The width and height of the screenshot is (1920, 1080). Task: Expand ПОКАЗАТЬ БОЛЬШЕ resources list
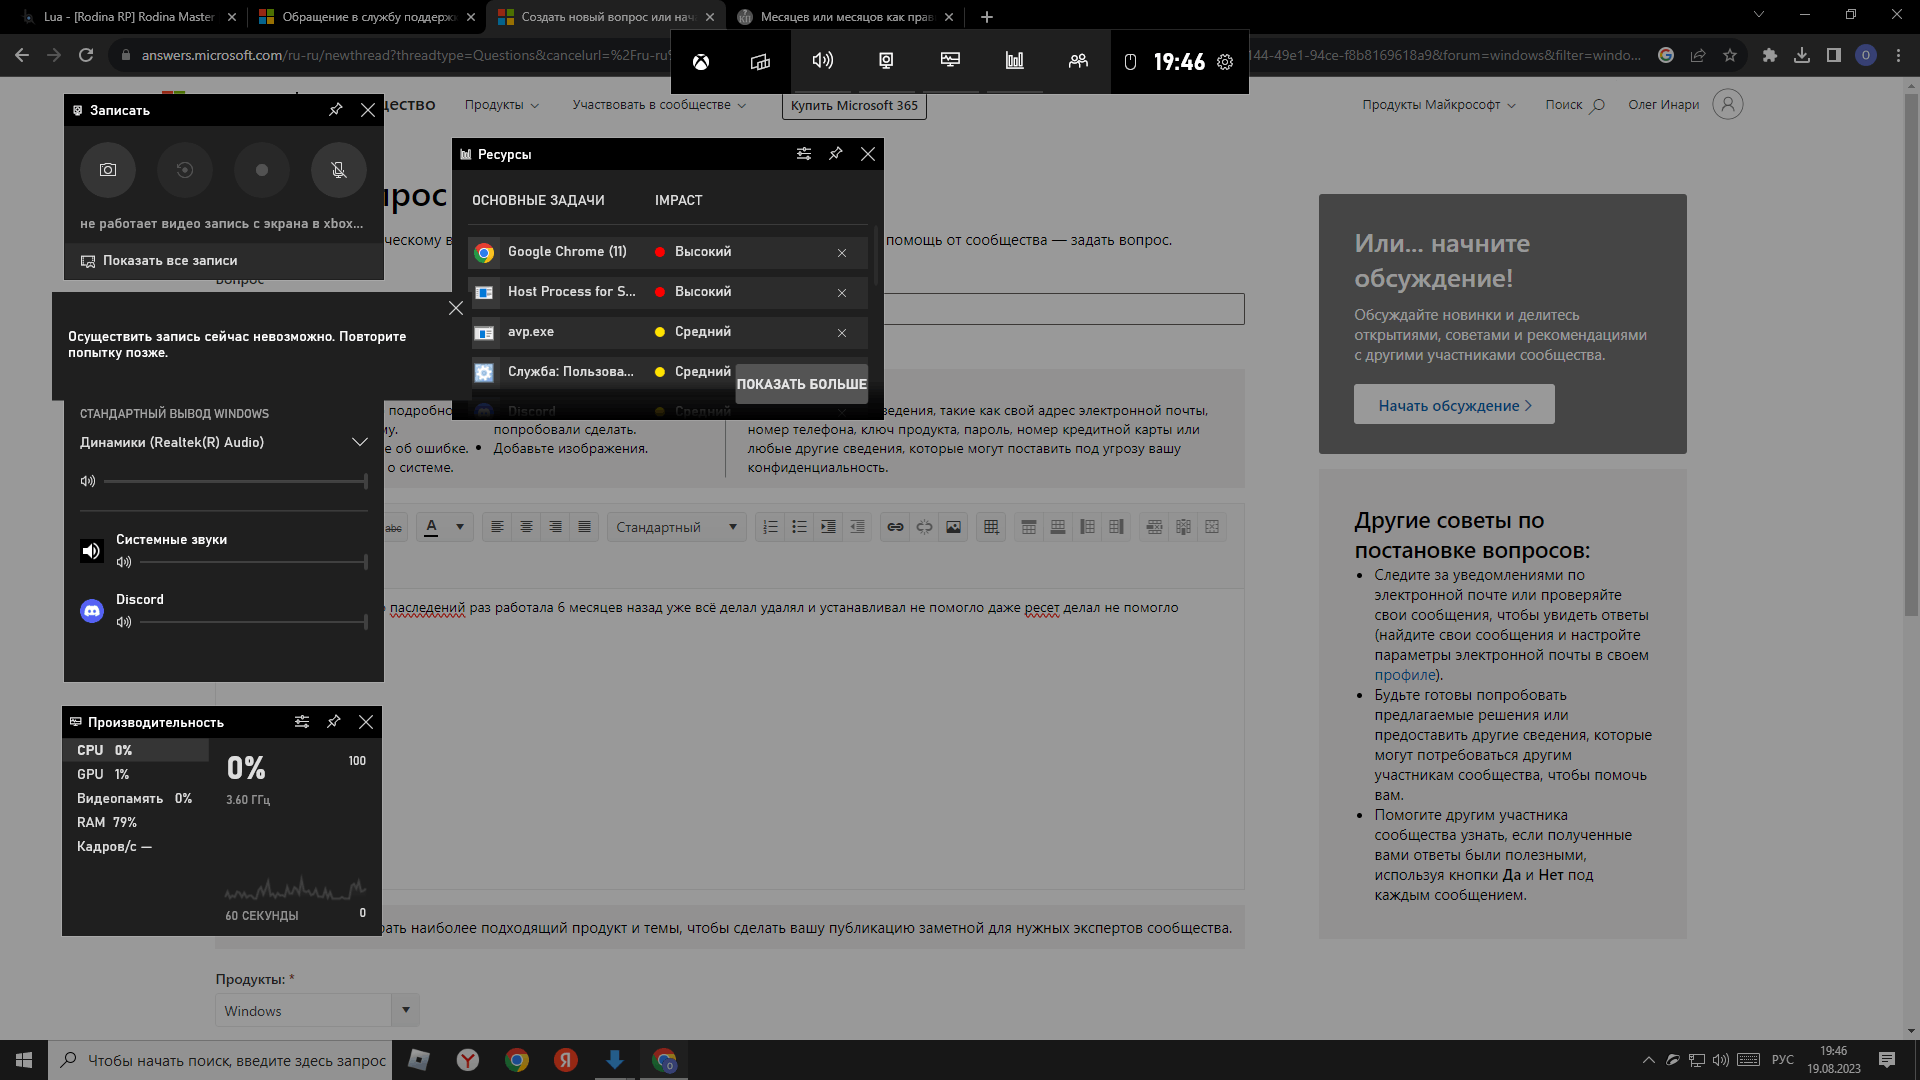coord(800,384)
